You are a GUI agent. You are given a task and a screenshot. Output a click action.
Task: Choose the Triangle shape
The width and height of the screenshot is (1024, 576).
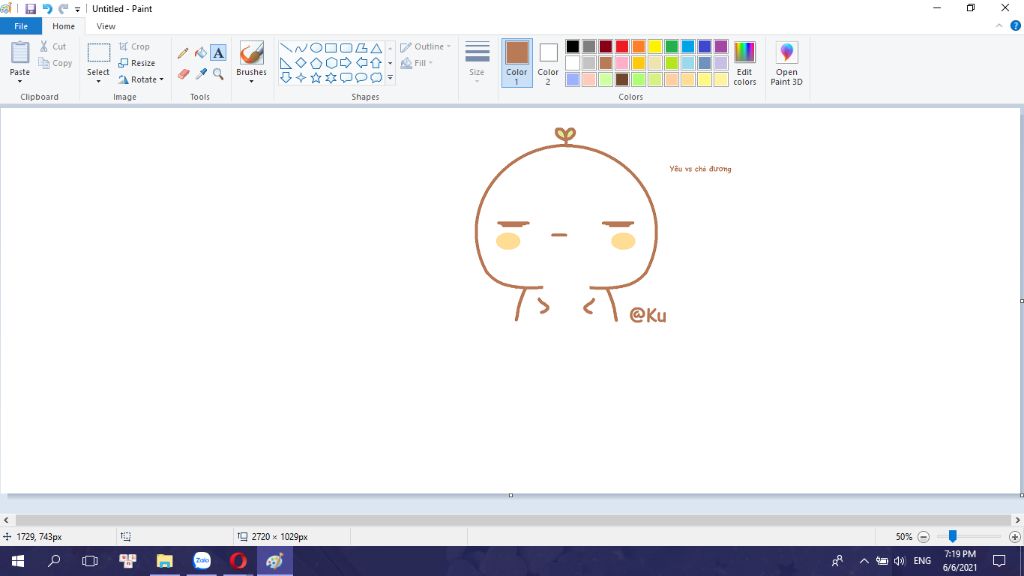pos(376,48)
